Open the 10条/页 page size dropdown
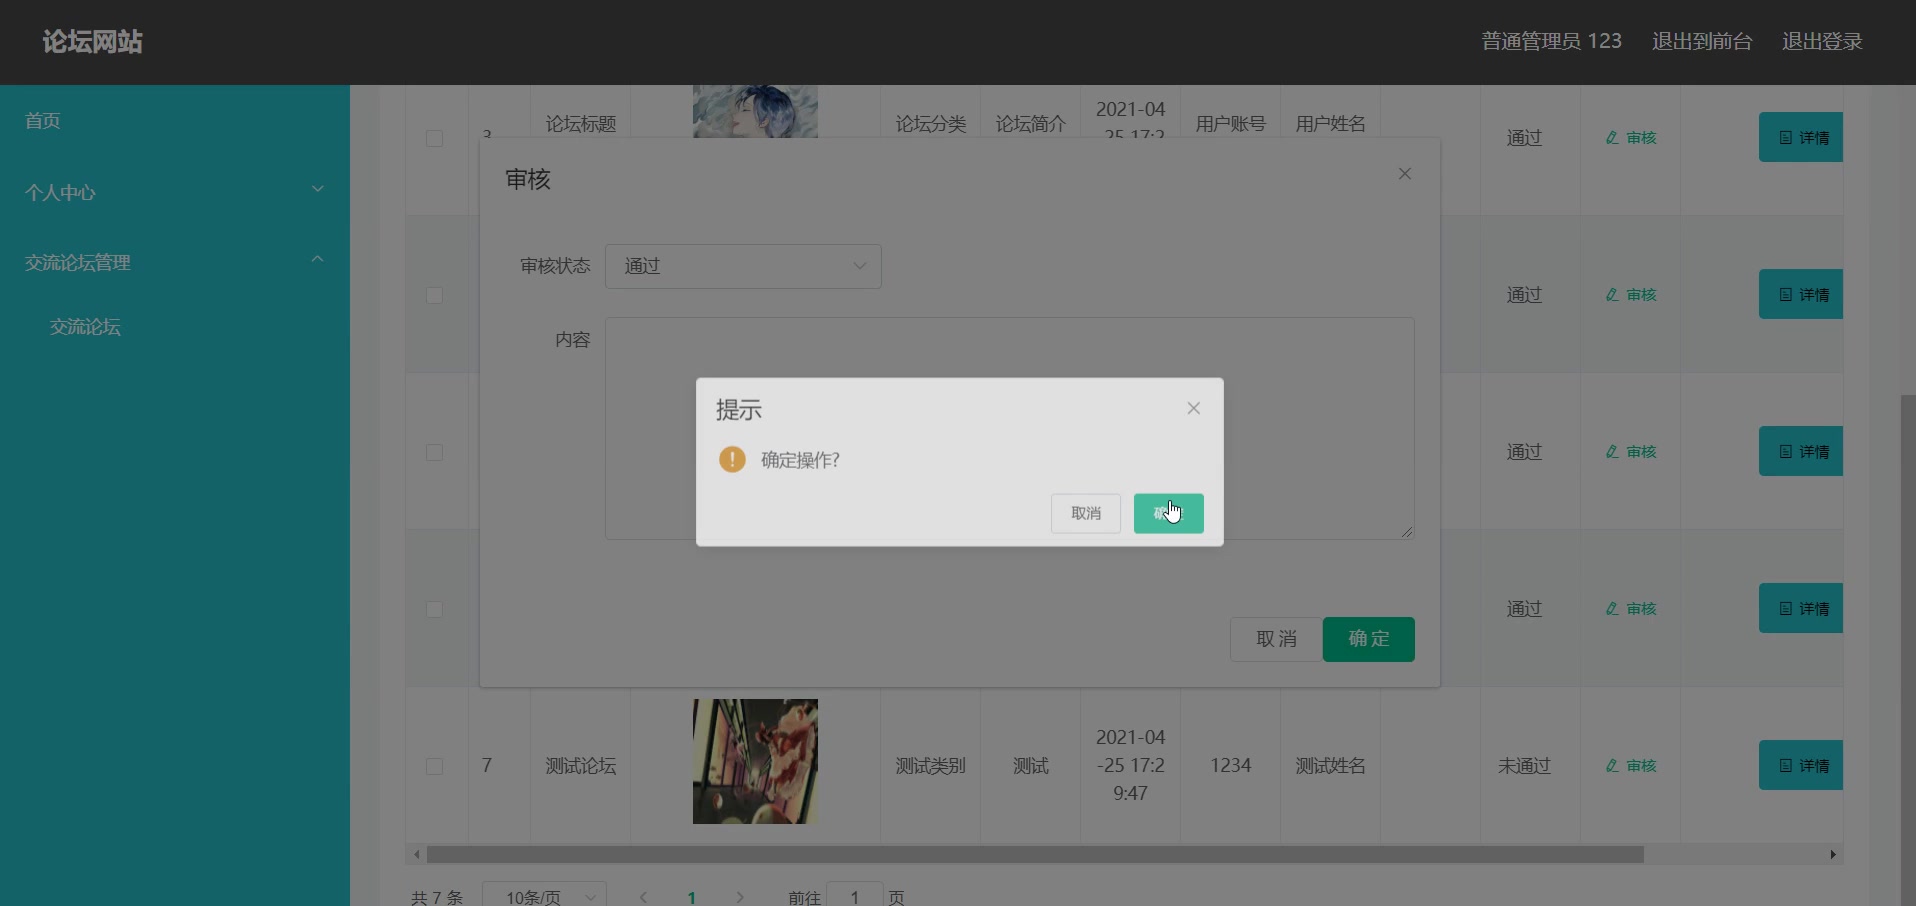 [x=544, y=895]
